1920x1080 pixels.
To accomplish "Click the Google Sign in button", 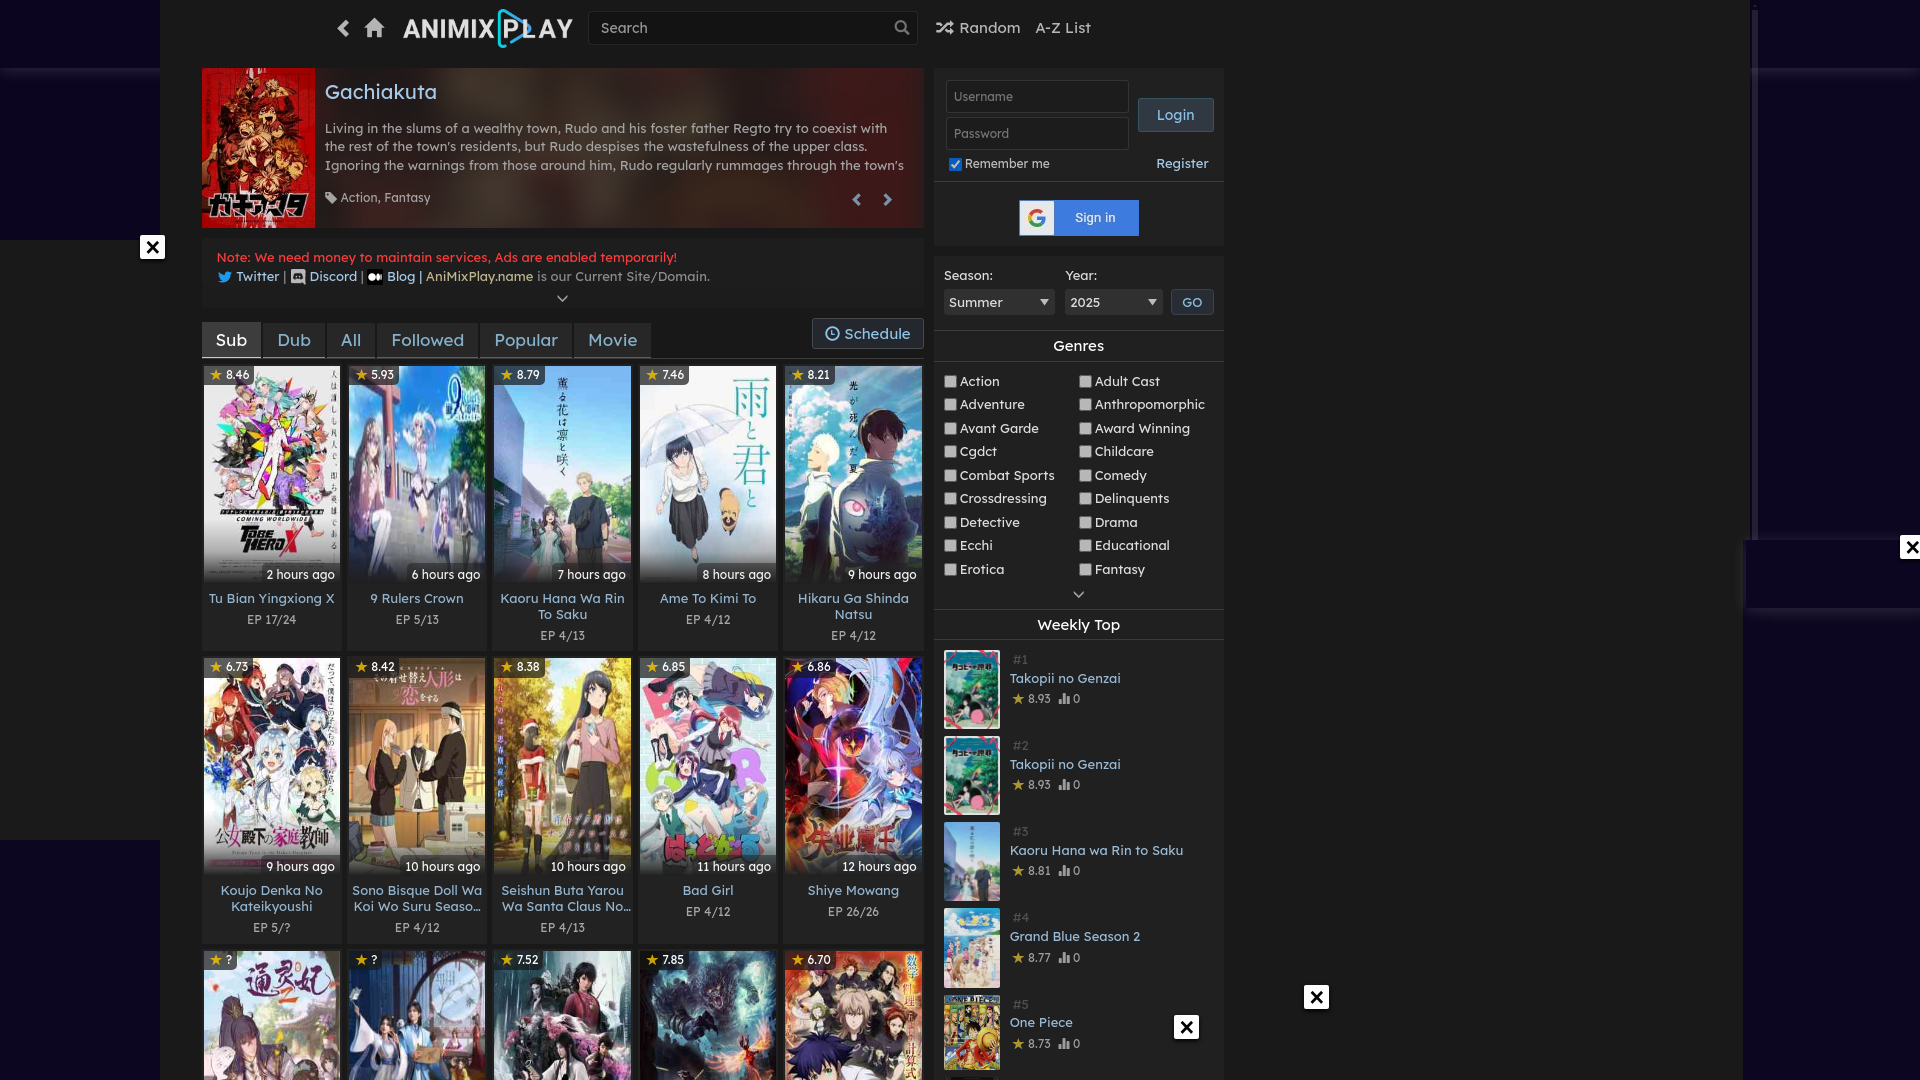I will tap(1079, 218).
